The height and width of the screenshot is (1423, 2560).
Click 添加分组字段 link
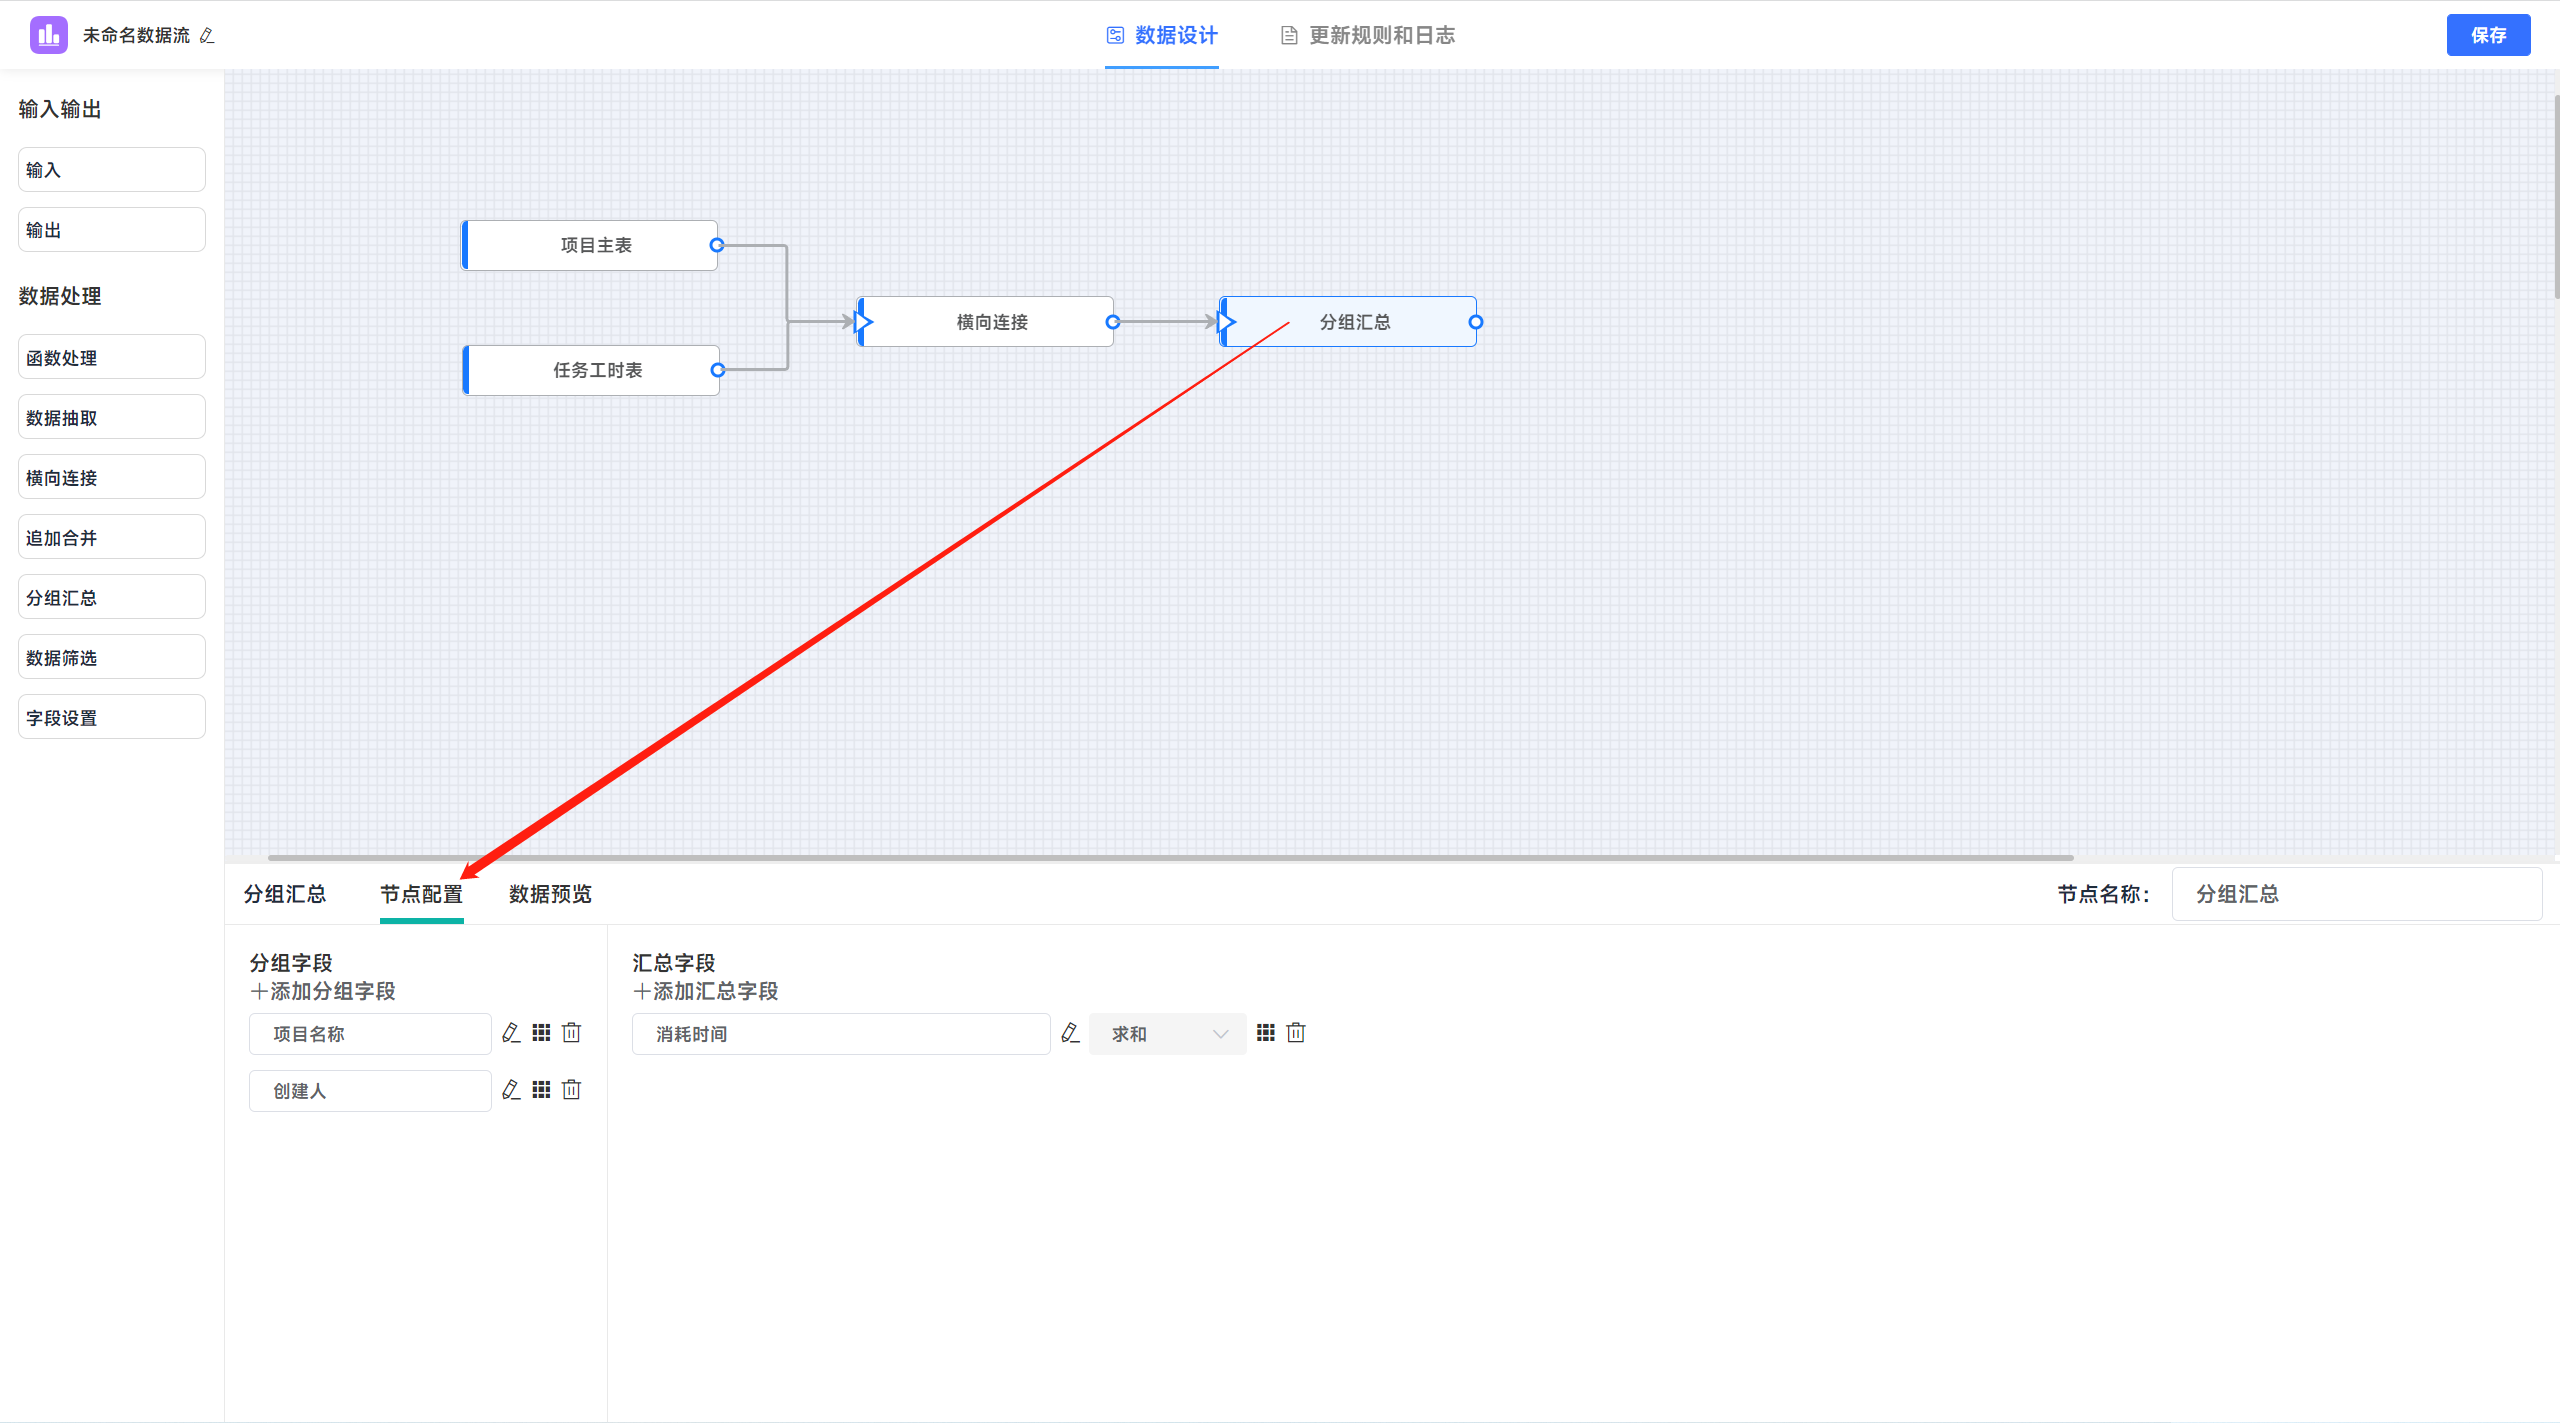tap(323, 991)
